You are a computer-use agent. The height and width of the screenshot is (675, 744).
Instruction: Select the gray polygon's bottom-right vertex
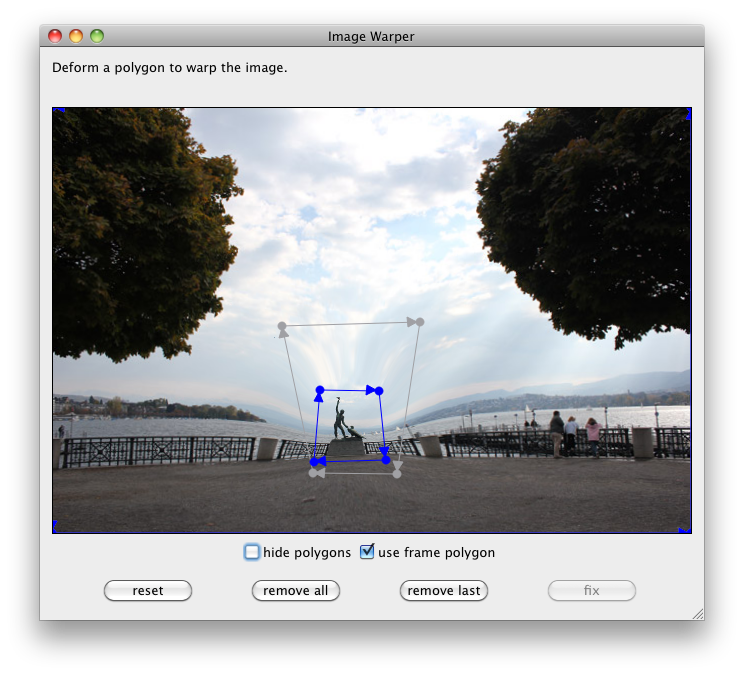point(397,473)
